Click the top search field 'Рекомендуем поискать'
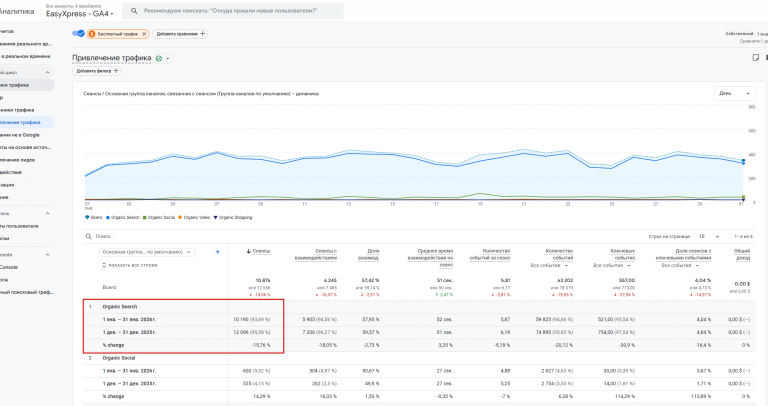The image size is (768, 406). [x=233, y=11]
